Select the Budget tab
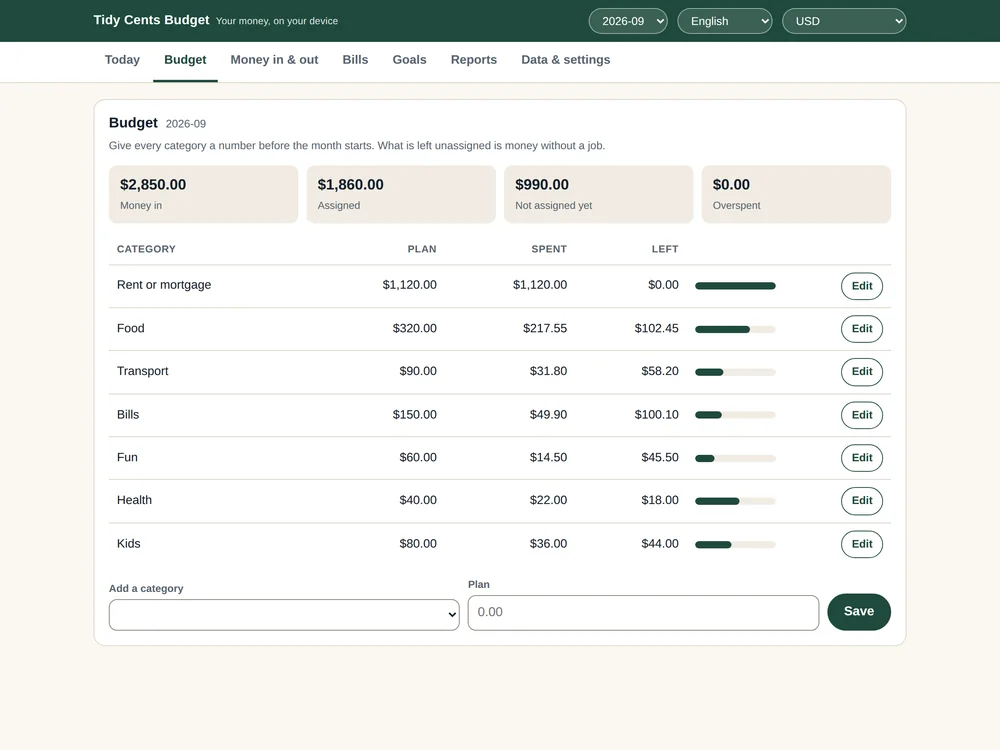 [185, 60]
